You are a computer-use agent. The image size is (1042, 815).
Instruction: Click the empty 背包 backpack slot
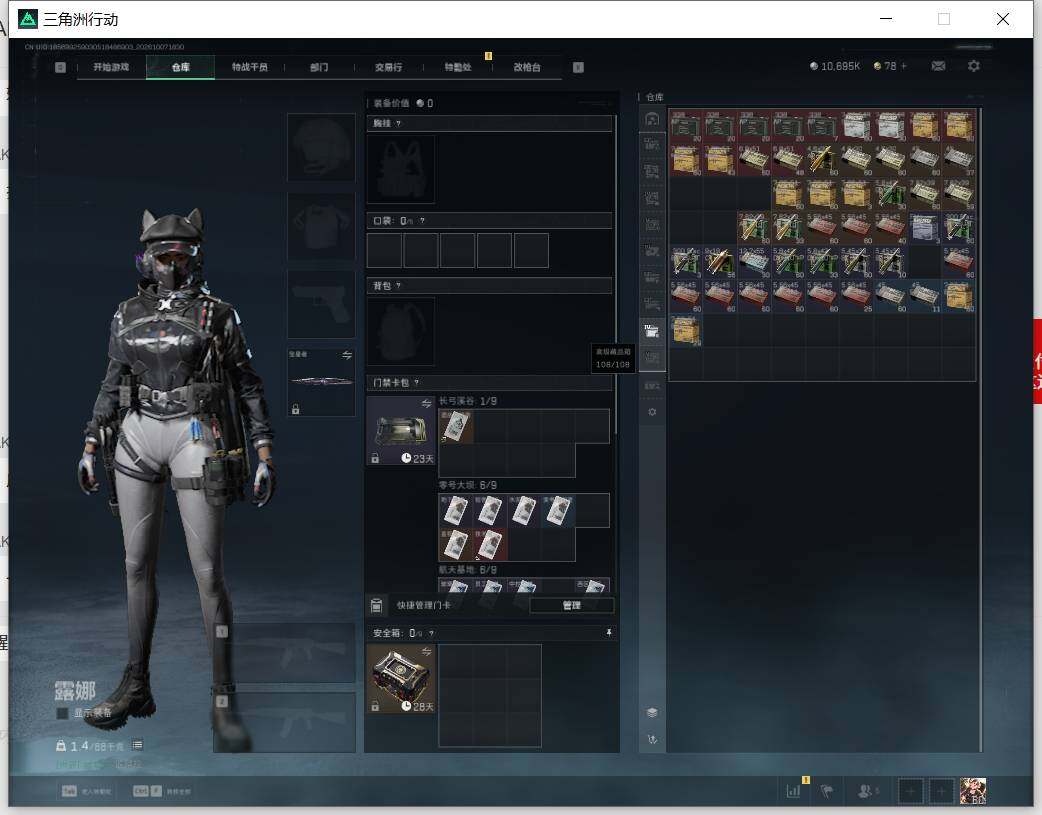click(x=401, y=331)
